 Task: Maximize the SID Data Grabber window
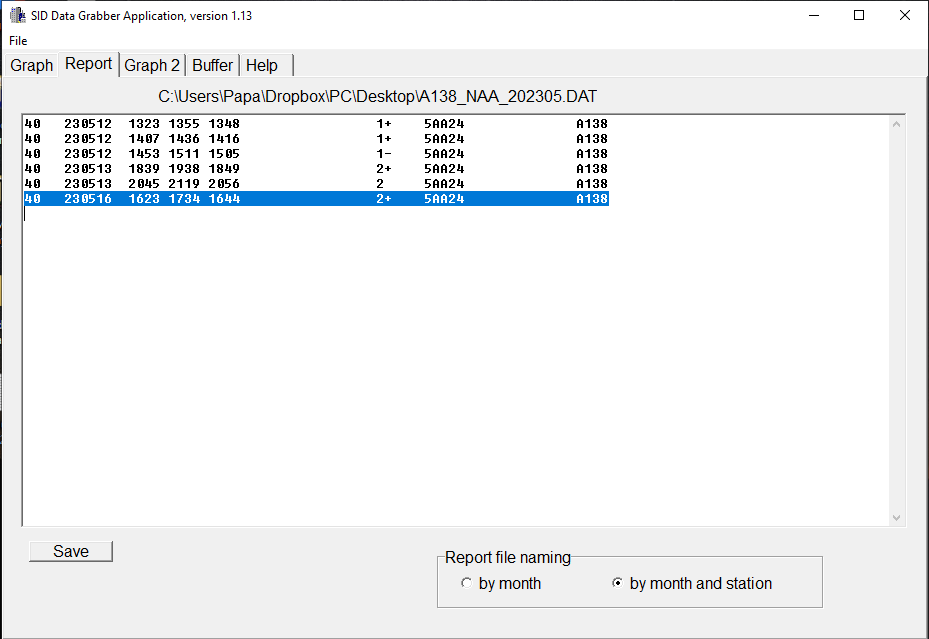click(x=859, y=15)
